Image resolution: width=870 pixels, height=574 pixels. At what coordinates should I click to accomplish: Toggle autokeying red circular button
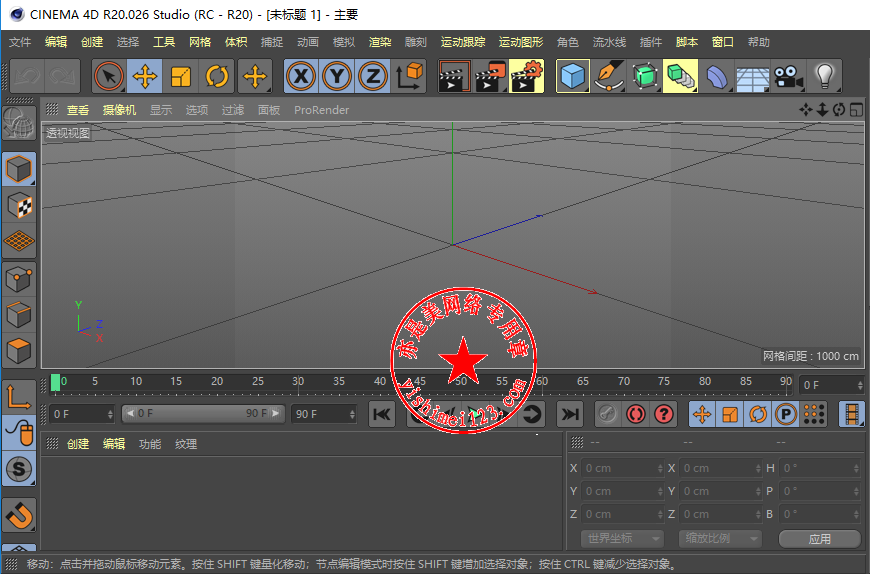(x=636, y=414)
